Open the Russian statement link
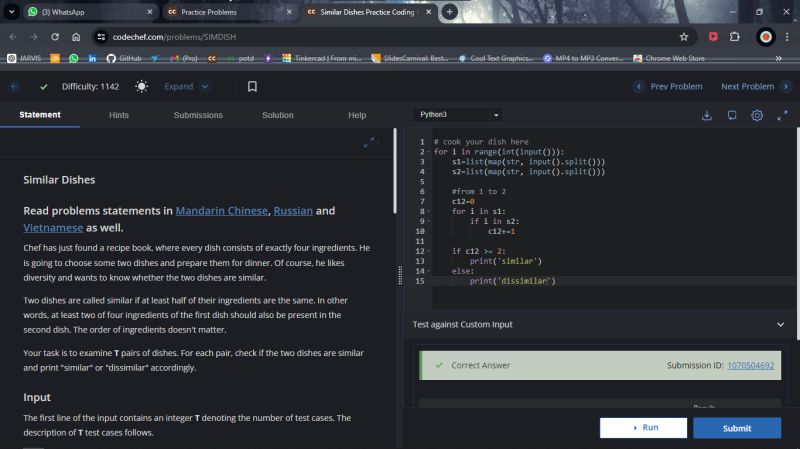This screenshot has height=449, width=800. pos(293,211)
